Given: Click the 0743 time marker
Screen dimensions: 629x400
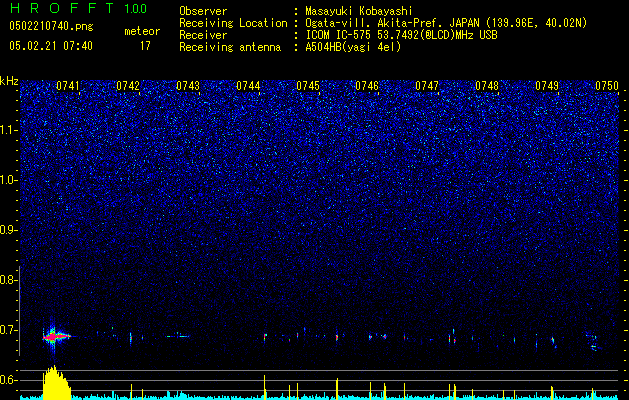Looking at the screenshot, I should point(188,86).
